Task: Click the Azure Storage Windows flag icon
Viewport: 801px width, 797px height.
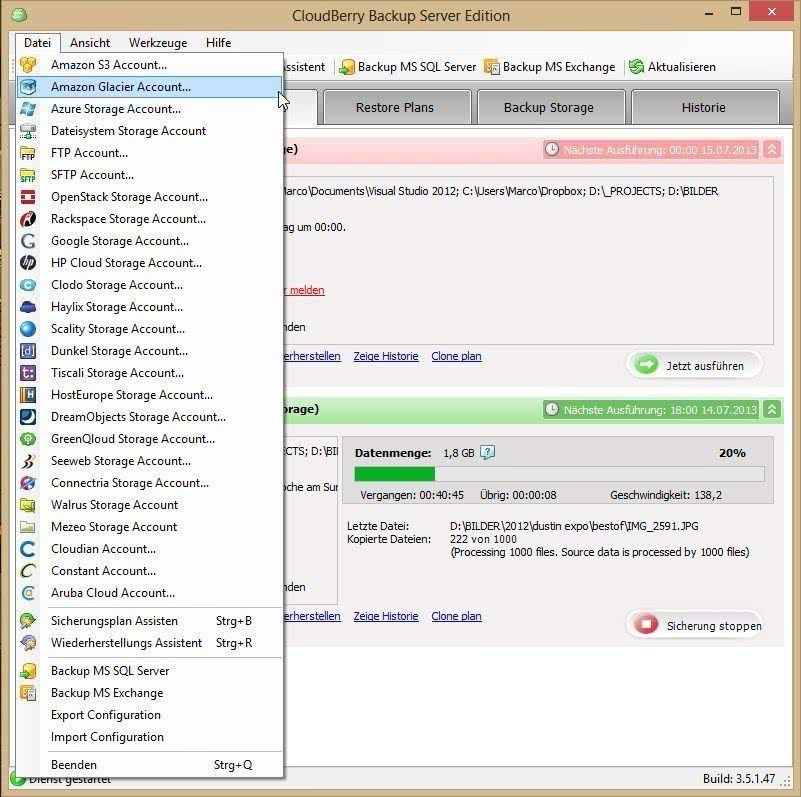Action: 28,109
